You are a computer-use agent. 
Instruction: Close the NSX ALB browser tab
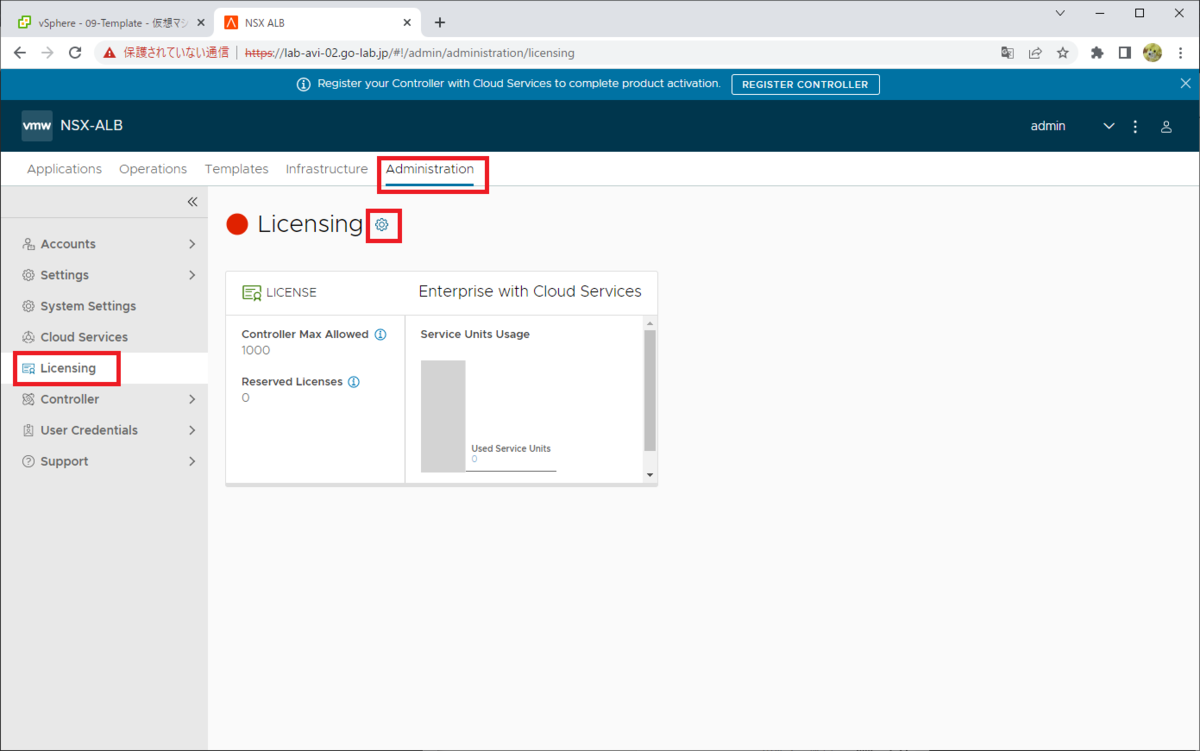pyautogui.click(x=407, y=22)
